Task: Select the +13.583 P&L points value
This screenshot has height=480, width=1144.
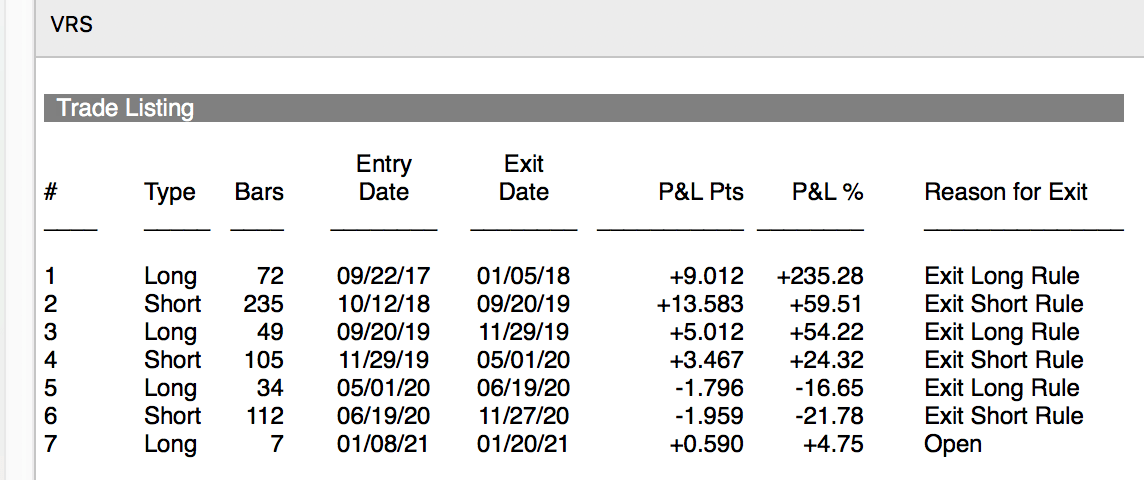Action: [700, 303]
